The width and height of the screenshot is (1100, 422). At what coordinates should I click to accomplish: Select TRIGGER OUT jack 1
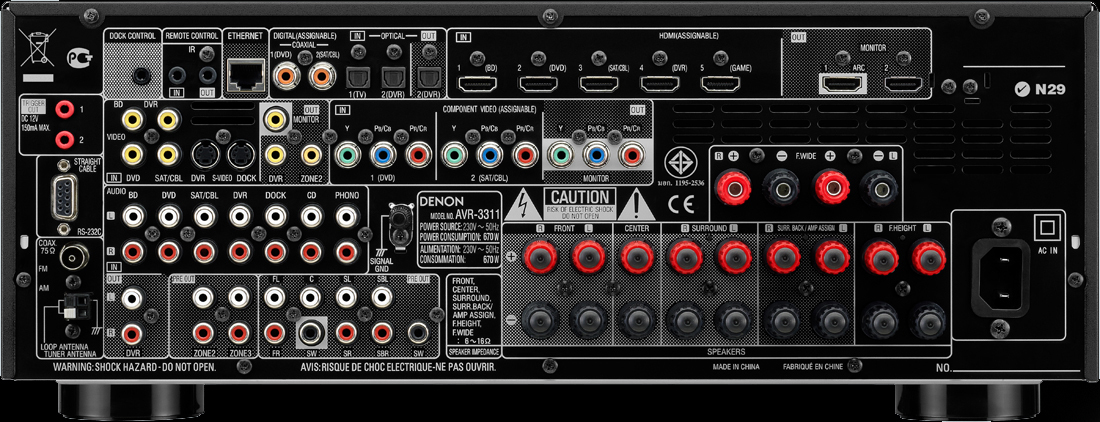pyautogui.click(x=65, y=109)
